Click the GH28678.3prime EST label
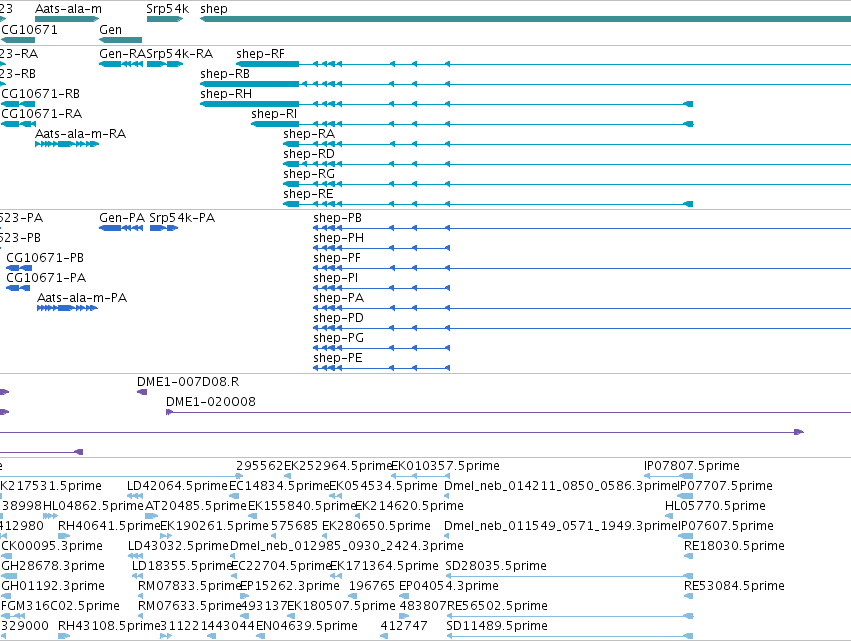 (x=53, y=566)
